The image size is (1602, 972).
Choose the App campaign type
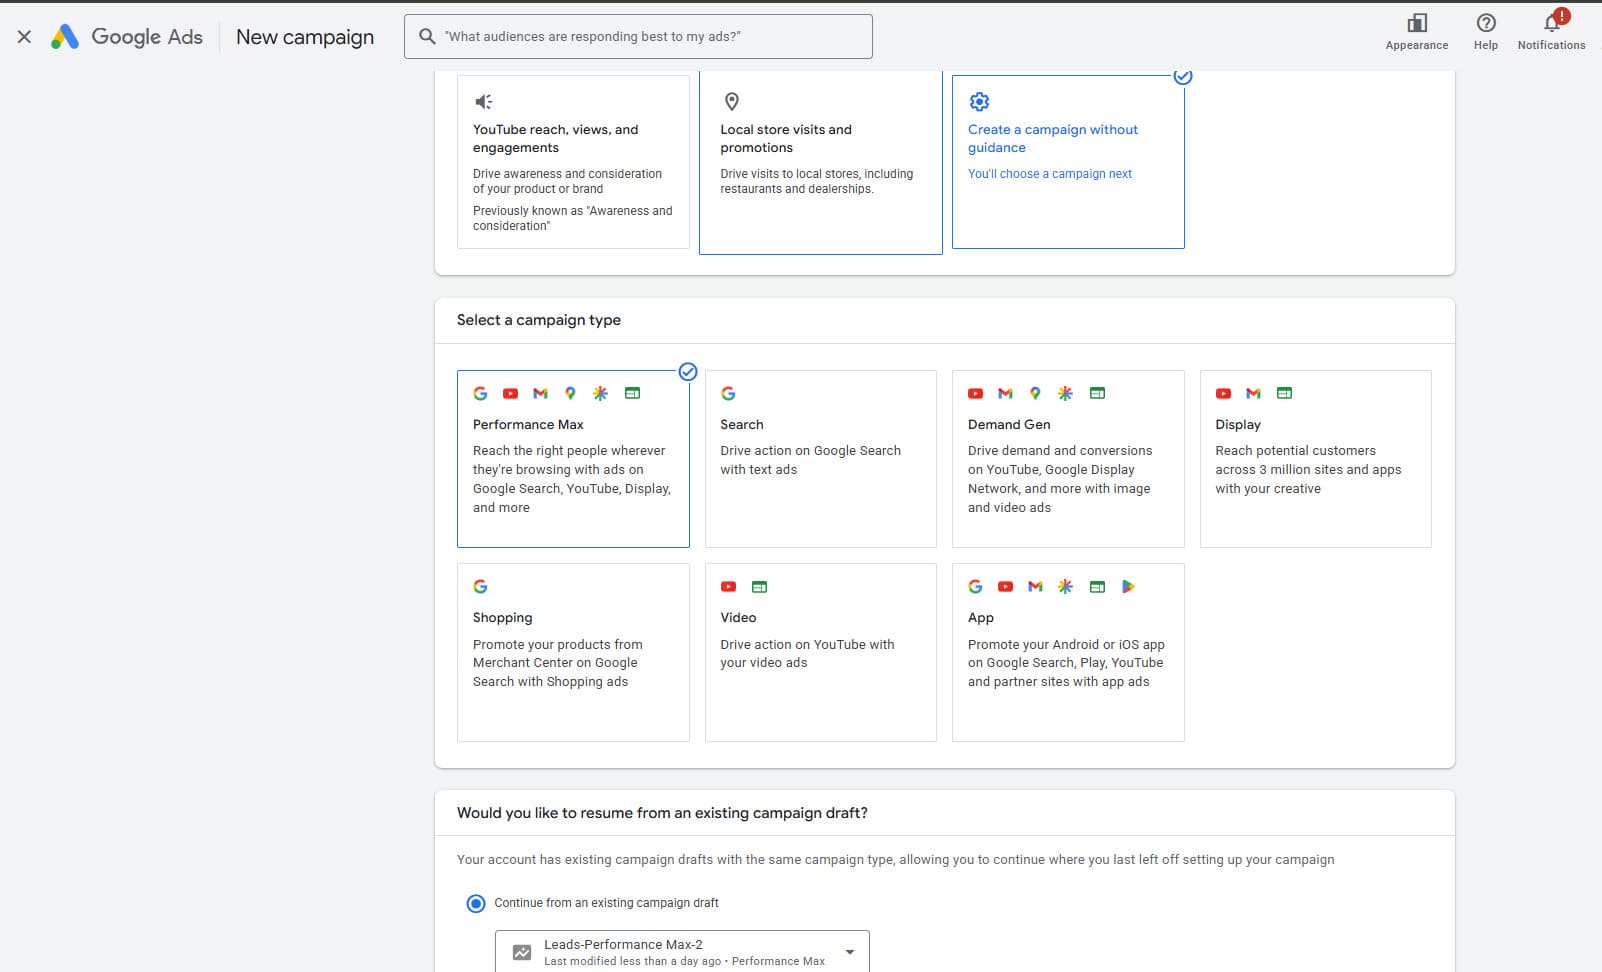pyautogui.click(x=1068, y=652)
